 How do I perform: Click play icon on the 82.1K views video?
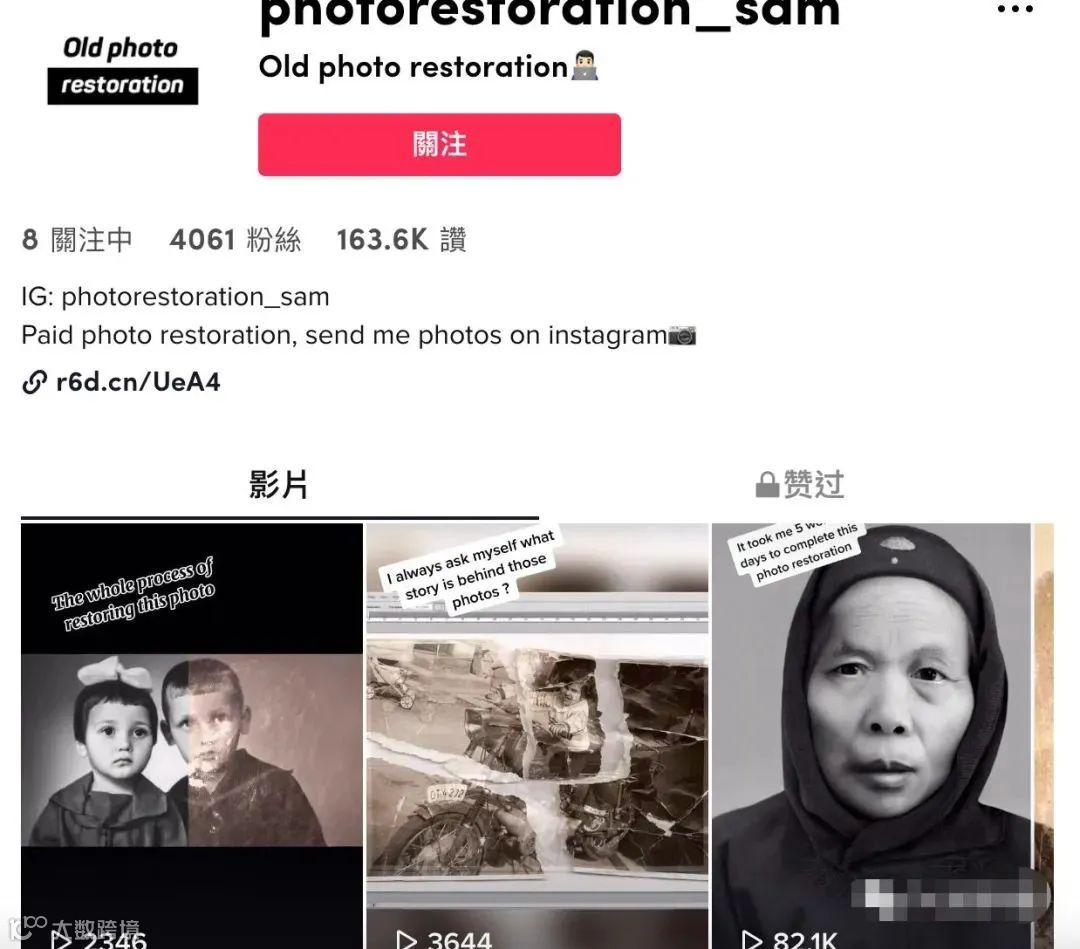click(751, 940)
